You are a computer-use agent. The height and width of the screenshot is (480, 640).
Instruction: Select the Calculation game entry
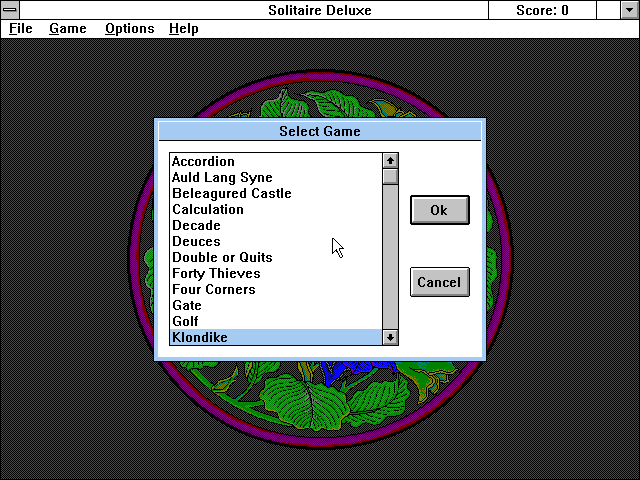[x=276, y=209]
